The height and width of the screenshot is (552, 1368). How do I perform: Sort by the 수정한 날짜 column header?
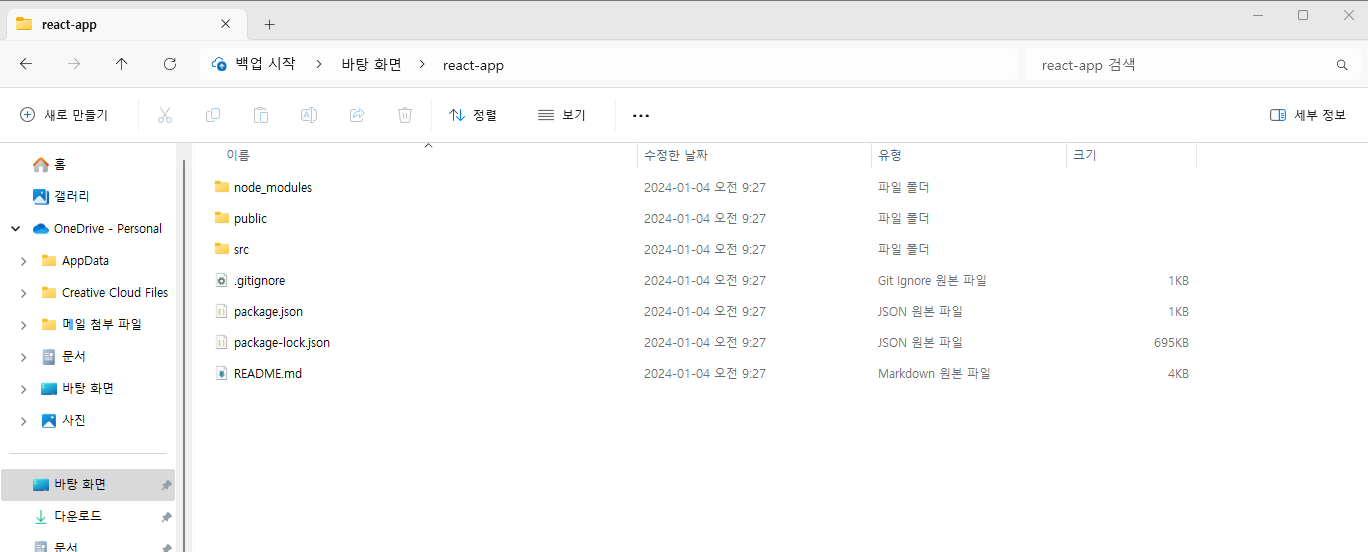coord(676,155)
